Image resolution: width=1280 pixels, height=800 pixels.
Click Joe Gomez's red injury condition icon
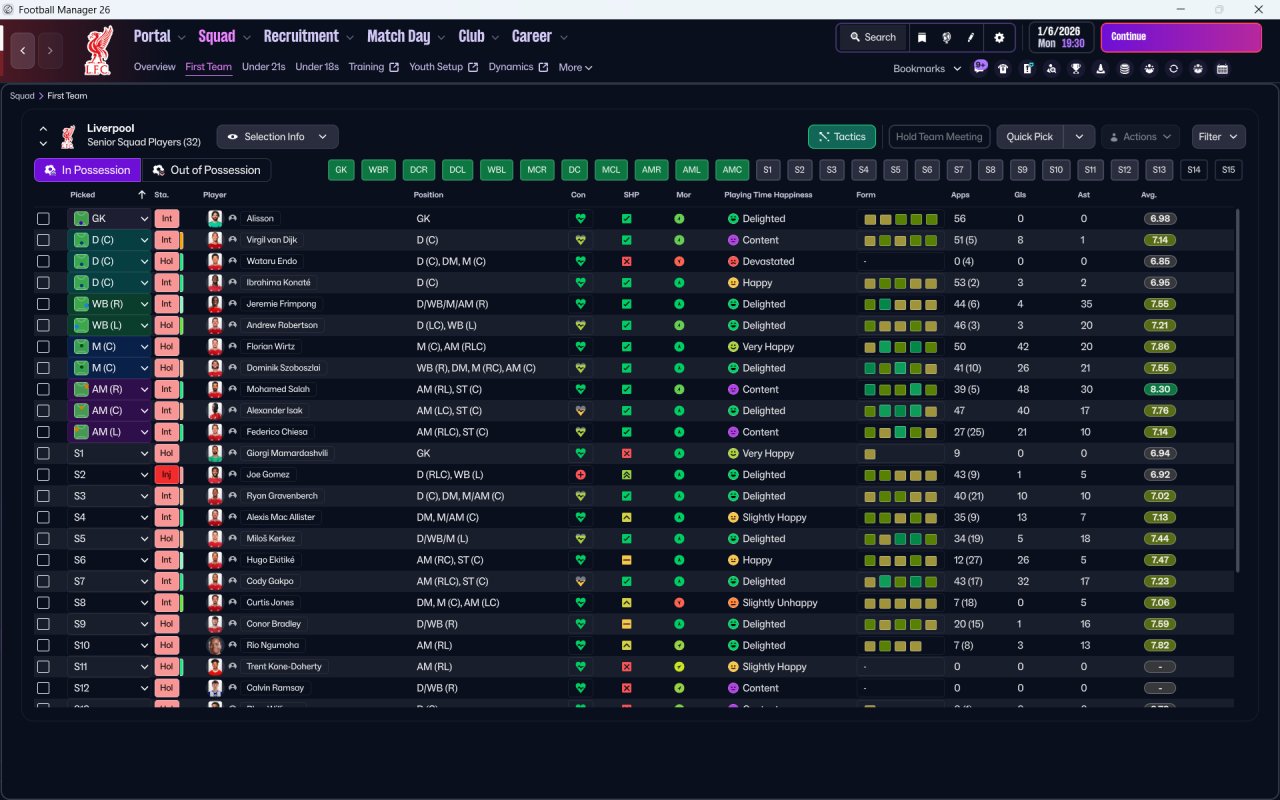579,475
